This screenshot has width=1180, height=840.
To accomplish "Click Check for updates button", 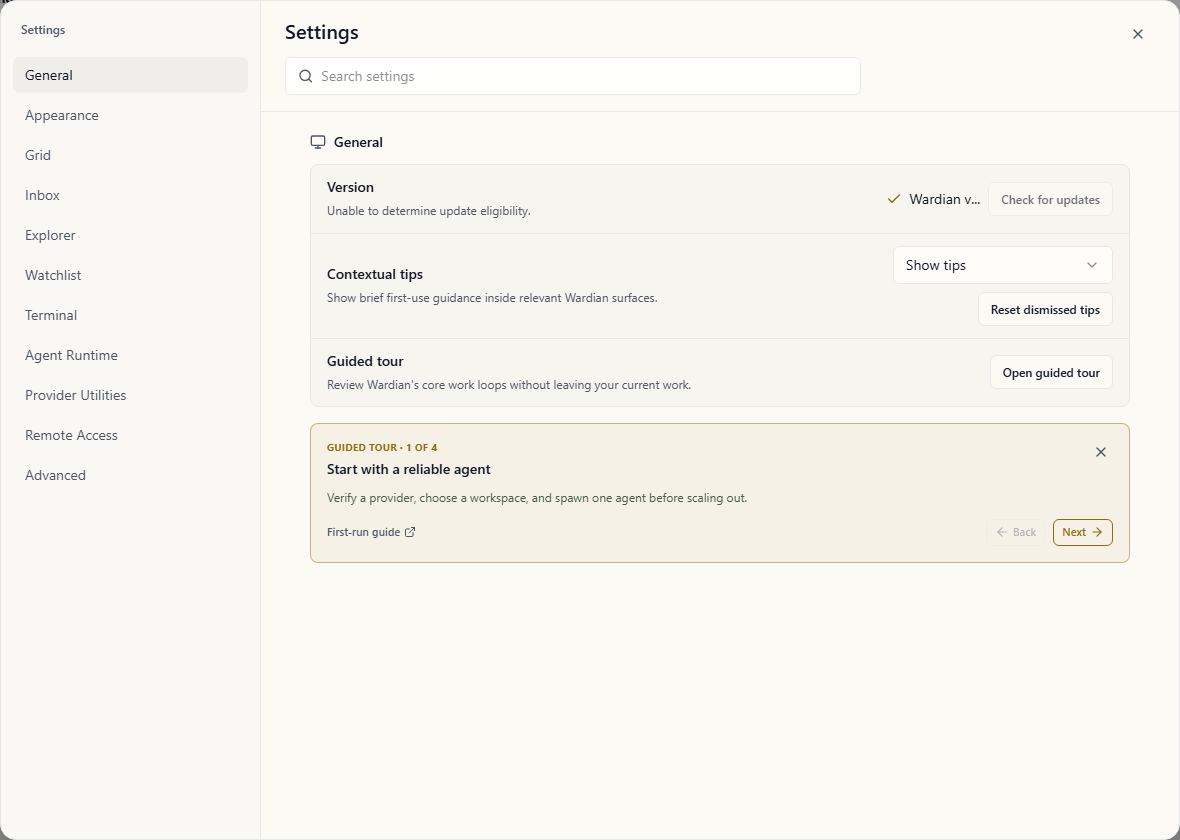I will click(1050, 199).
